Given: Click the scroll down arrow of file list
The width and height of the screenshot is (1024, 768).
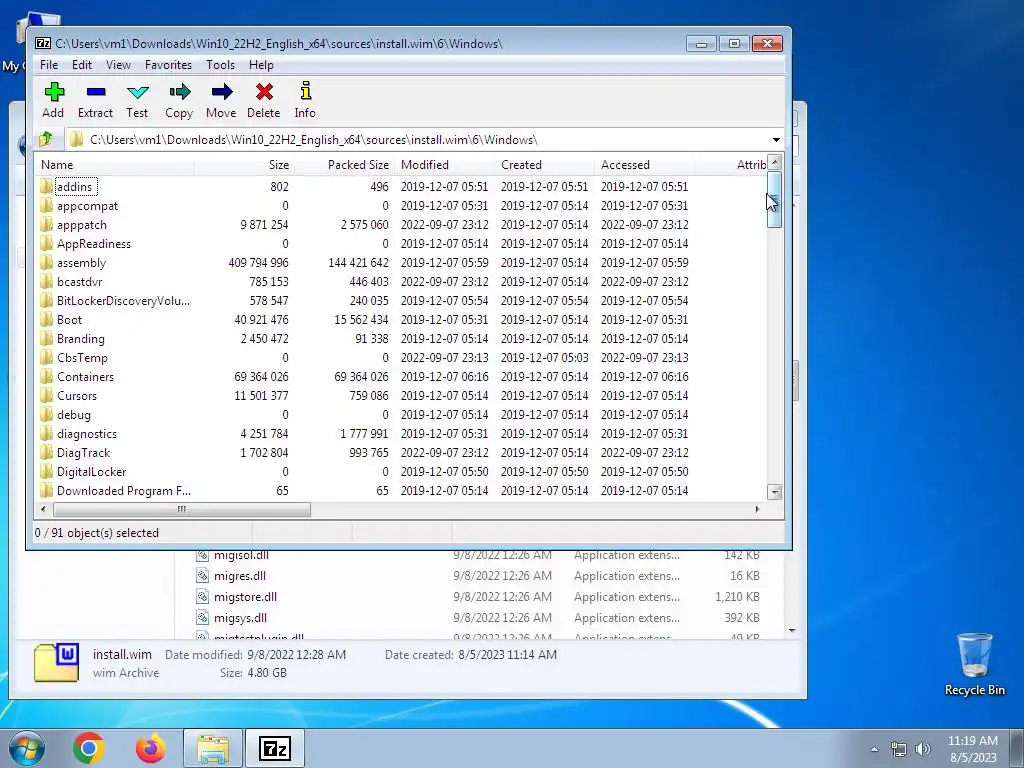Looking at the screenshot, I should click(x=775, y=492).
